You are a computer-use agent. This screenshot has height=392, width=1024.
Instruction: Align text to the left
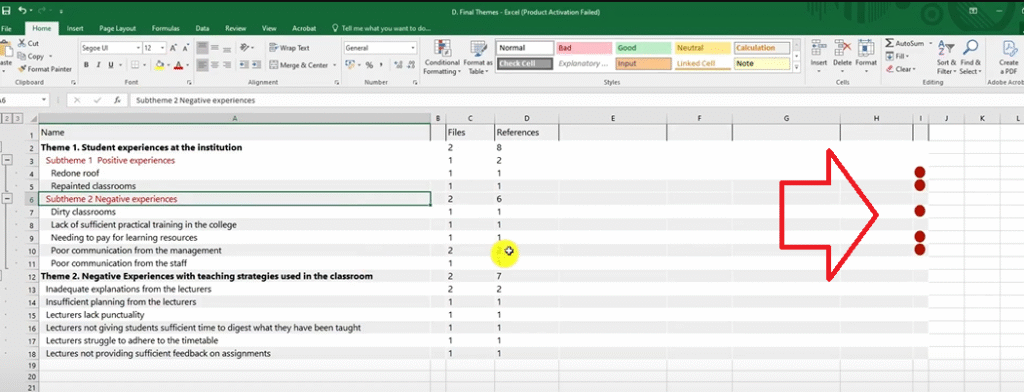[202, 65]
